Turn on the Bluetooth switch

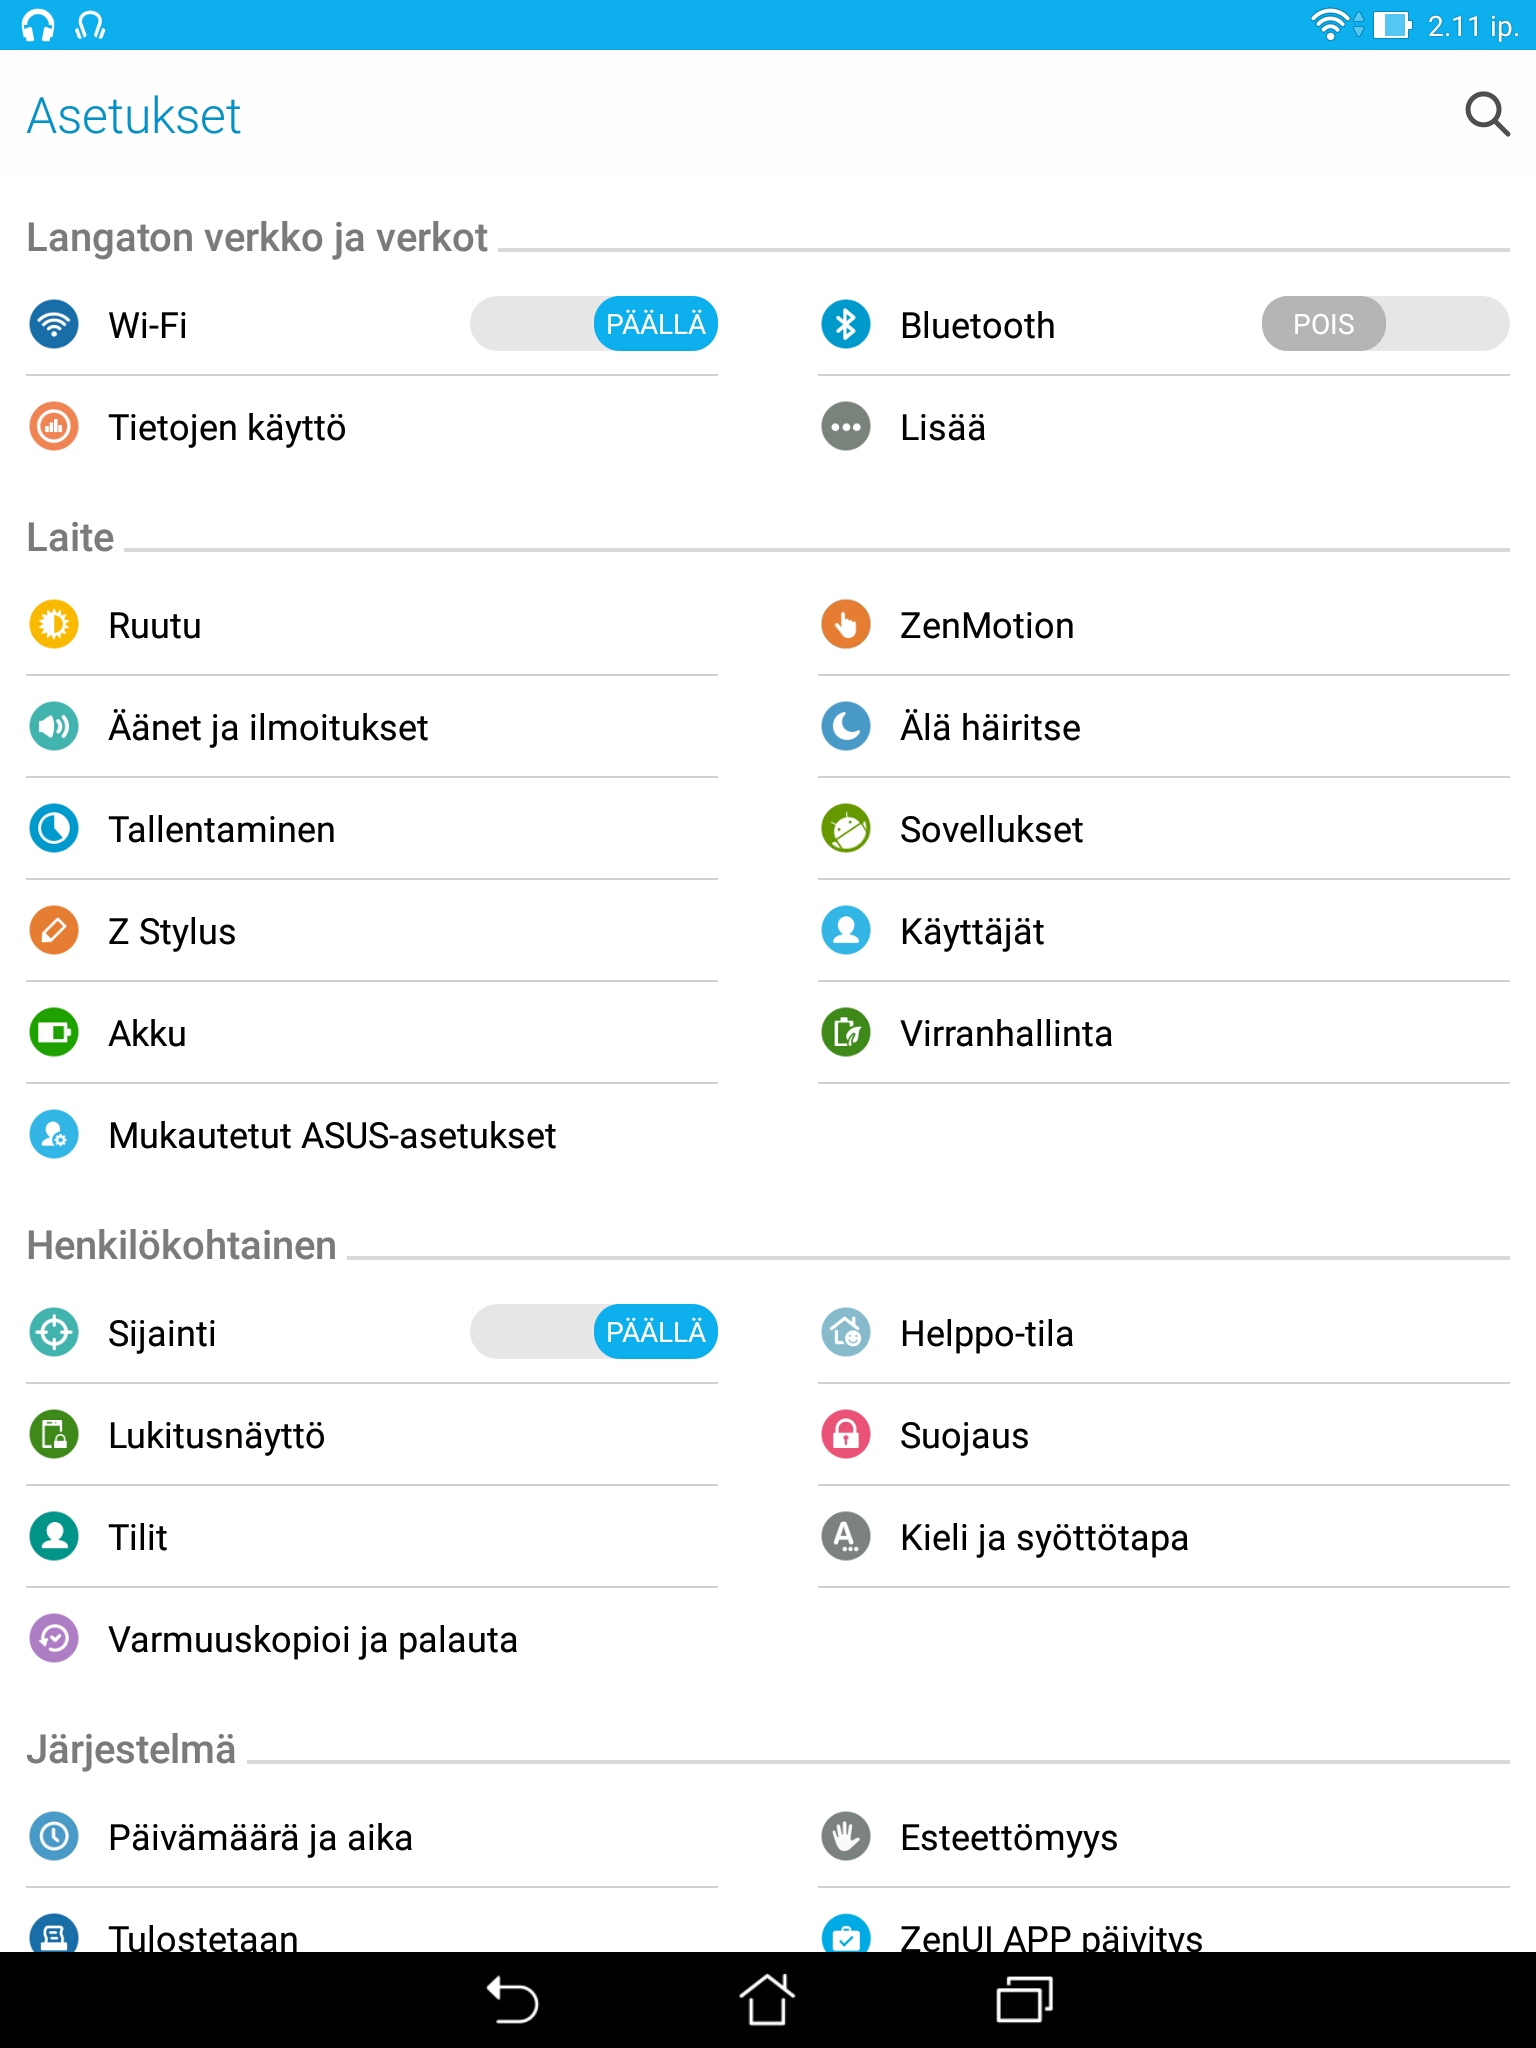click(1386, 324)
